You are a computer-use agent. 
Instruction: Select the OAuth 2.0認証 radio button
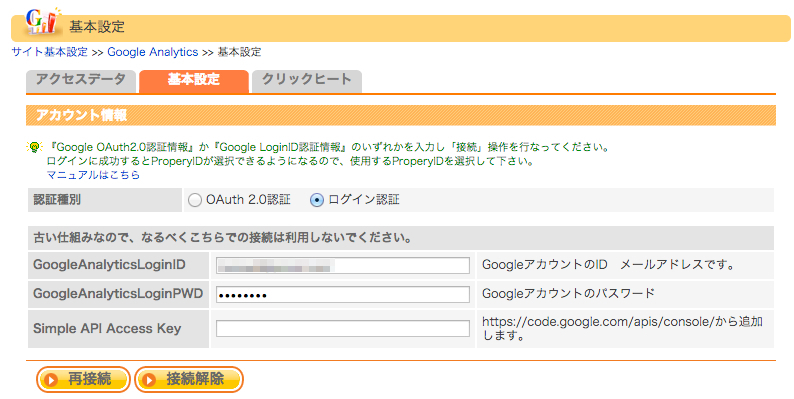pyautogui.click(x=194, y=201)
